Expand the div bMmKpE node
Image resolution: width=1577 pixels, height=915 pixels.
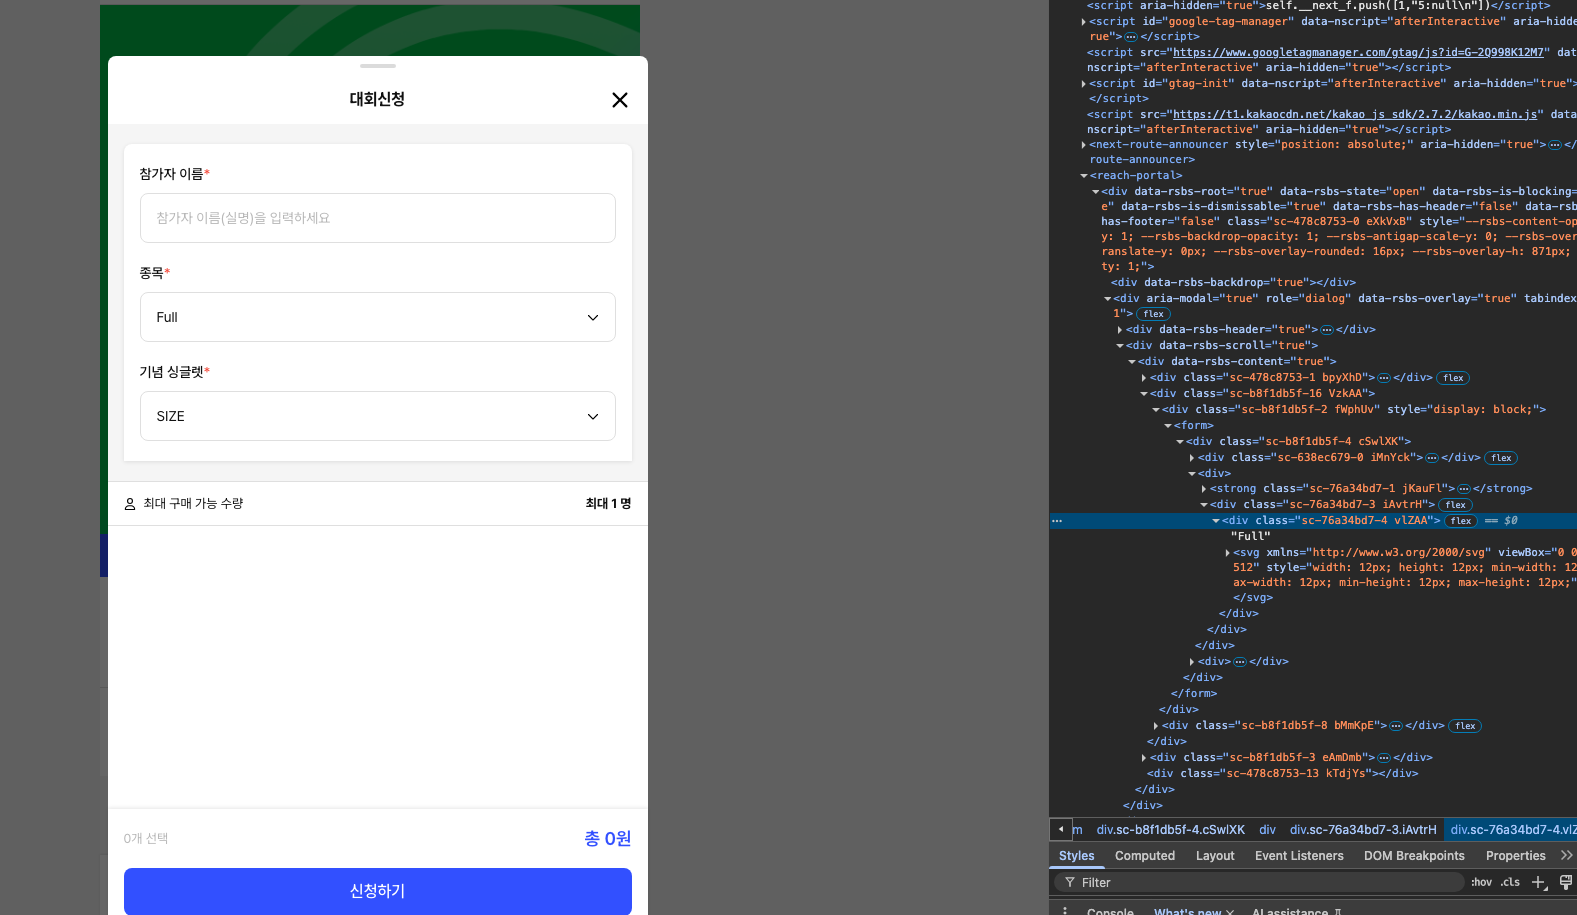(1156, 726)
